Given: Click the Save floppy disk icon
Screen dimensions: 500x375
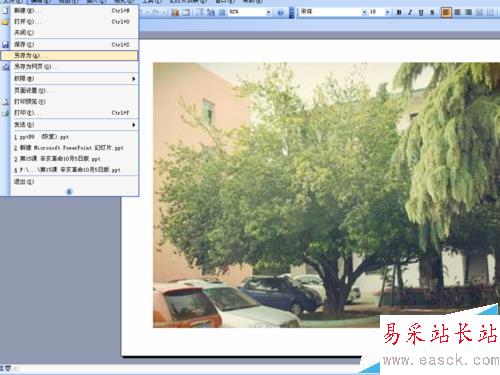Looking at the screenshot, I should tap(5, 44).
